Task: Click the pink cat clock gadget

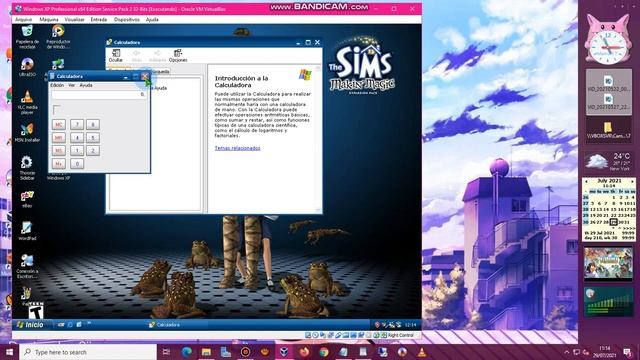Action: click(x=608, y=40)
